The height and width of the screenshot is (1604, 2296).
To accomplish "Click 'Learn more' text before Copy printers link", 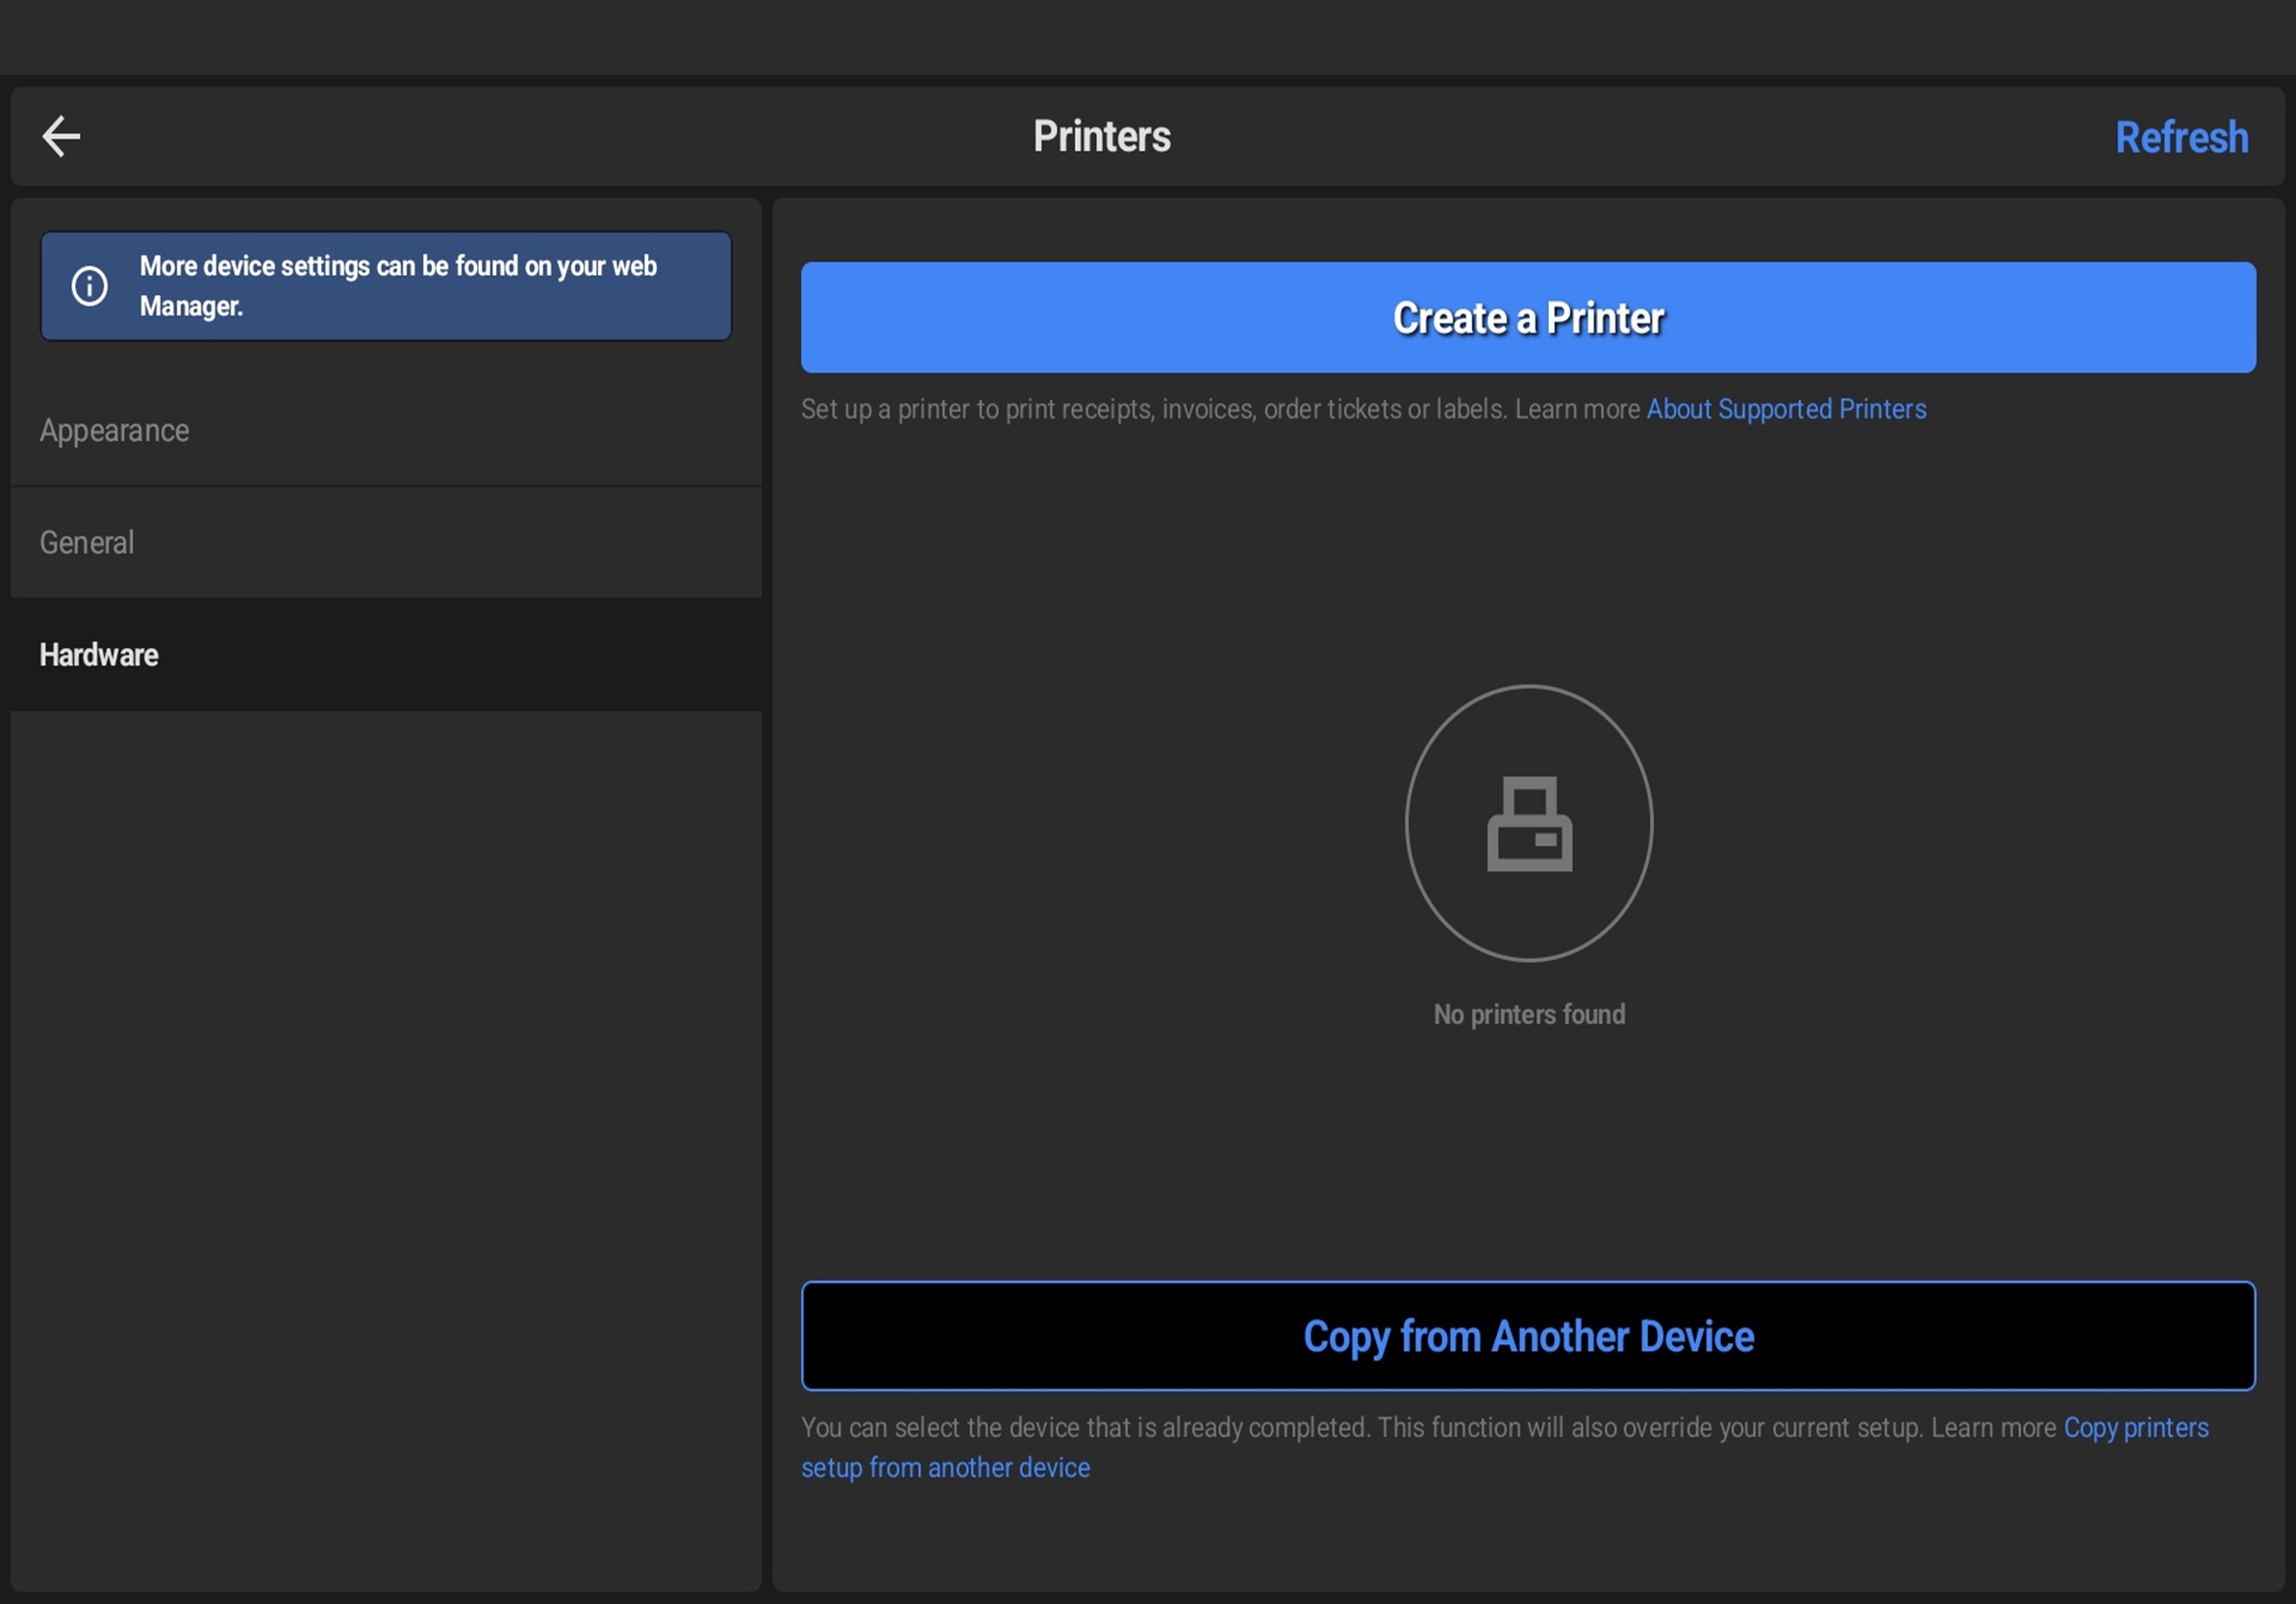I will point(1992,1428).
